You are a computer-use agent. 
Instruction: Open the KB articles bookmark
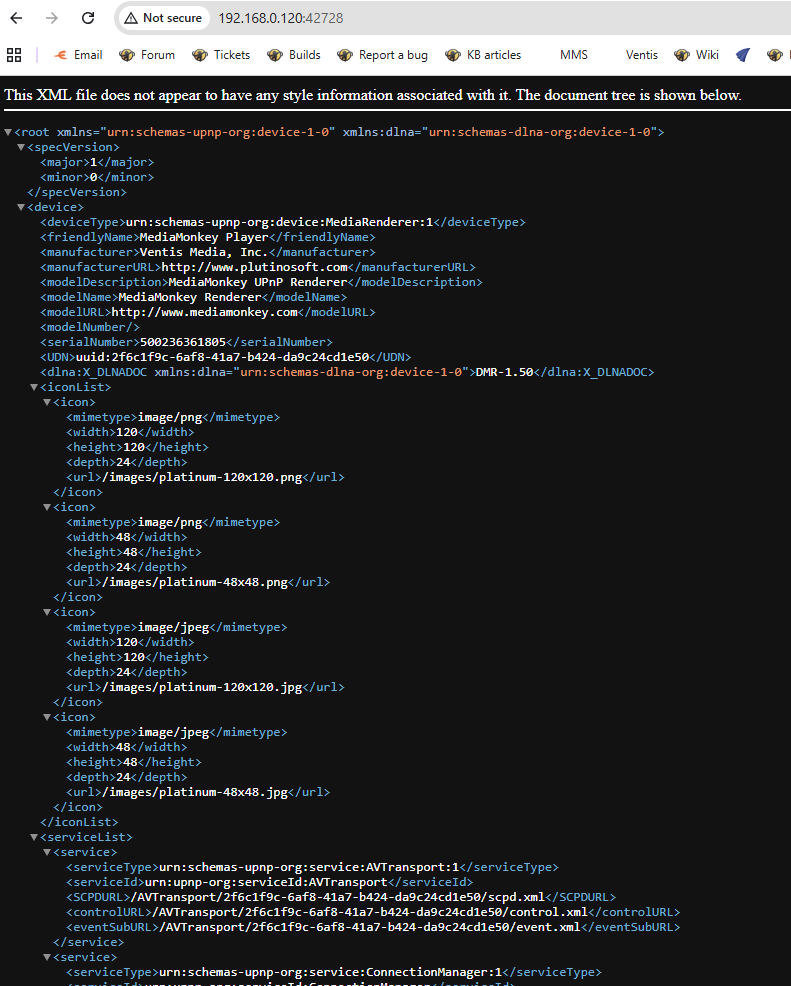coord(483,55)
